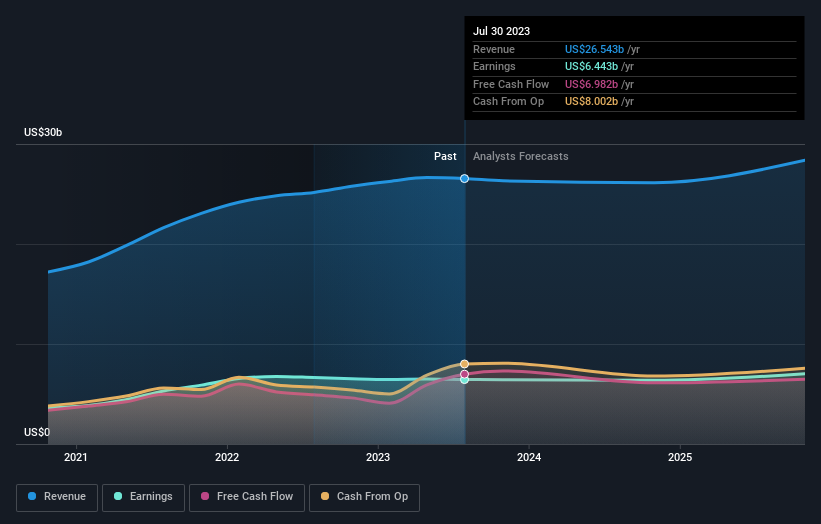Click the US$30b axis label
The image size is (821, 524).
[43, 132]
